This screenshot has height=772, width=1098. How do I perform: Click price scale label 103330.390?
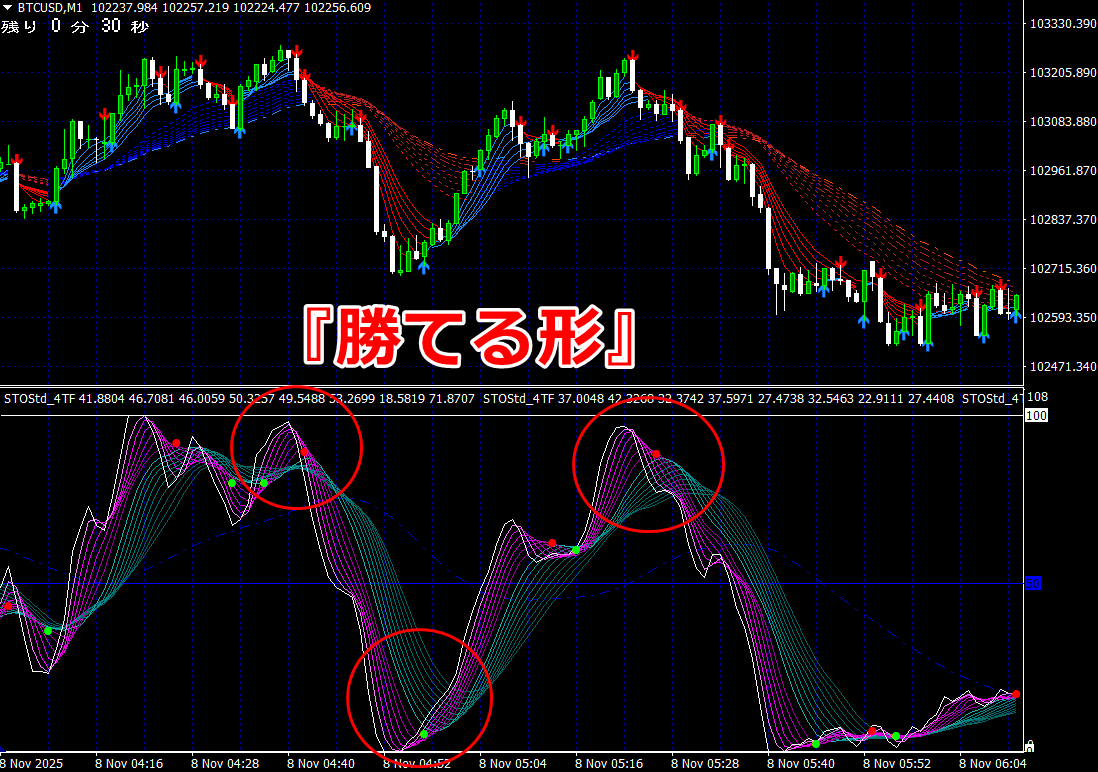coord(1062,24)
